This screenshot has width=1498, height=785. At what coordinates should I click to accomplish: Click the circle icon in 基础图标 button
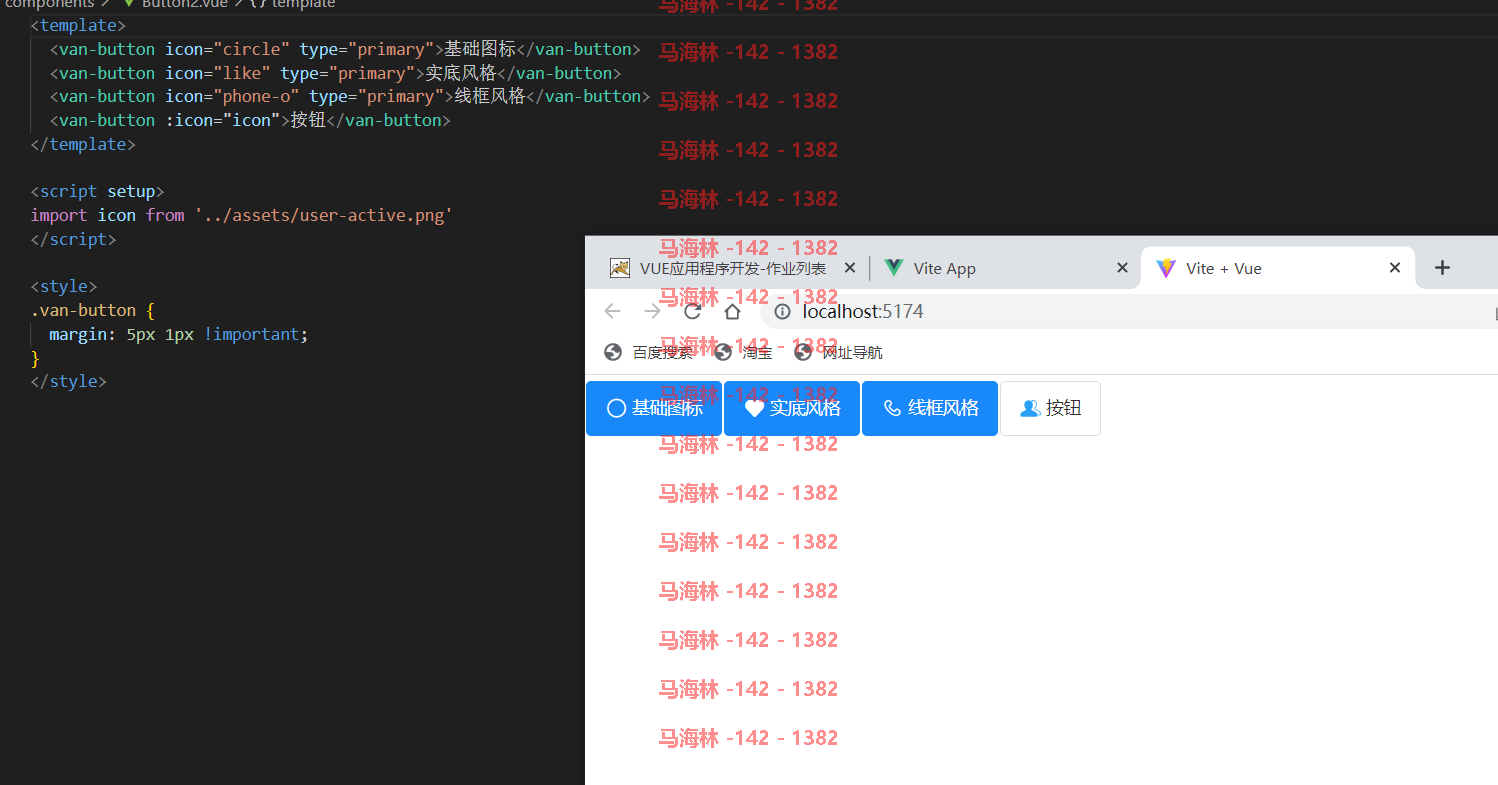[x=616, y=408]
